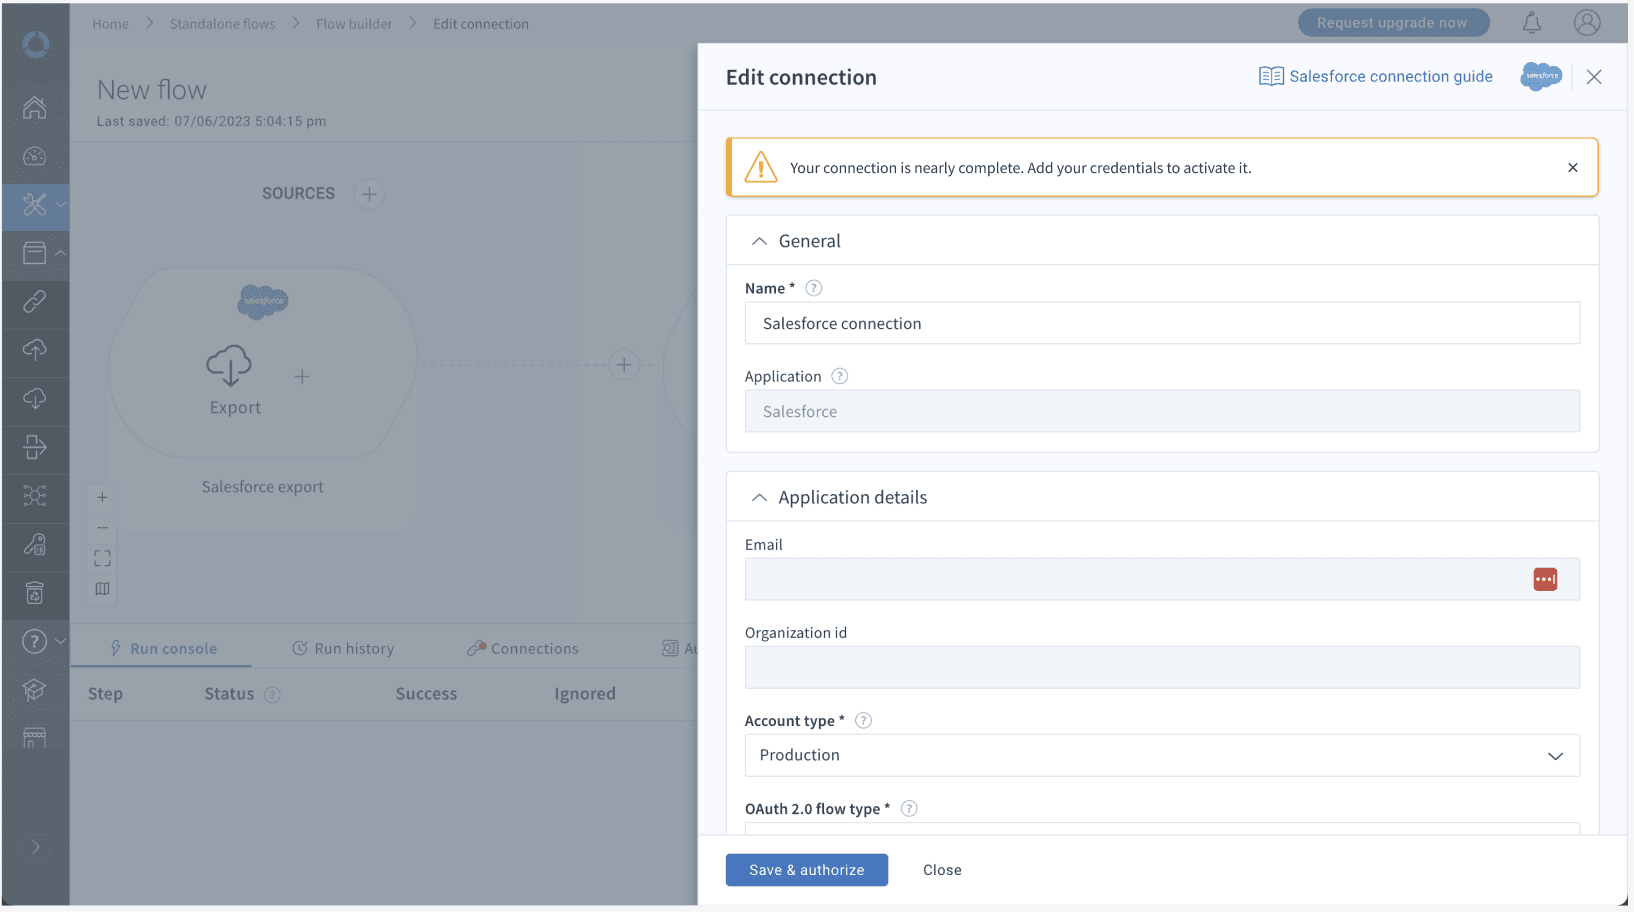Viewport: 1634px width, 912px height.
Task: Open the Dashboard gauge icon in sidebar
Action: [x=35, y=156]
